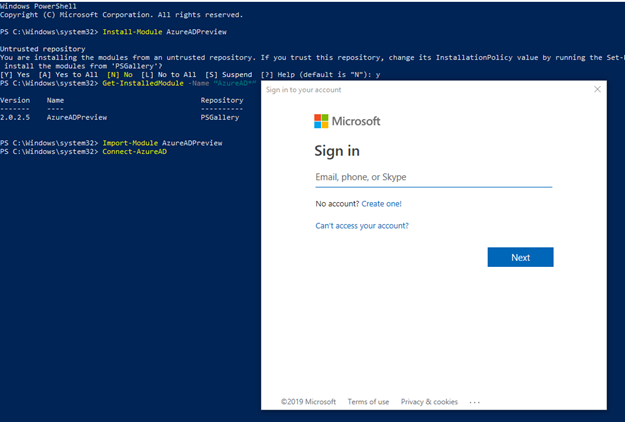Click the Sign in heading

click(337, 151)
